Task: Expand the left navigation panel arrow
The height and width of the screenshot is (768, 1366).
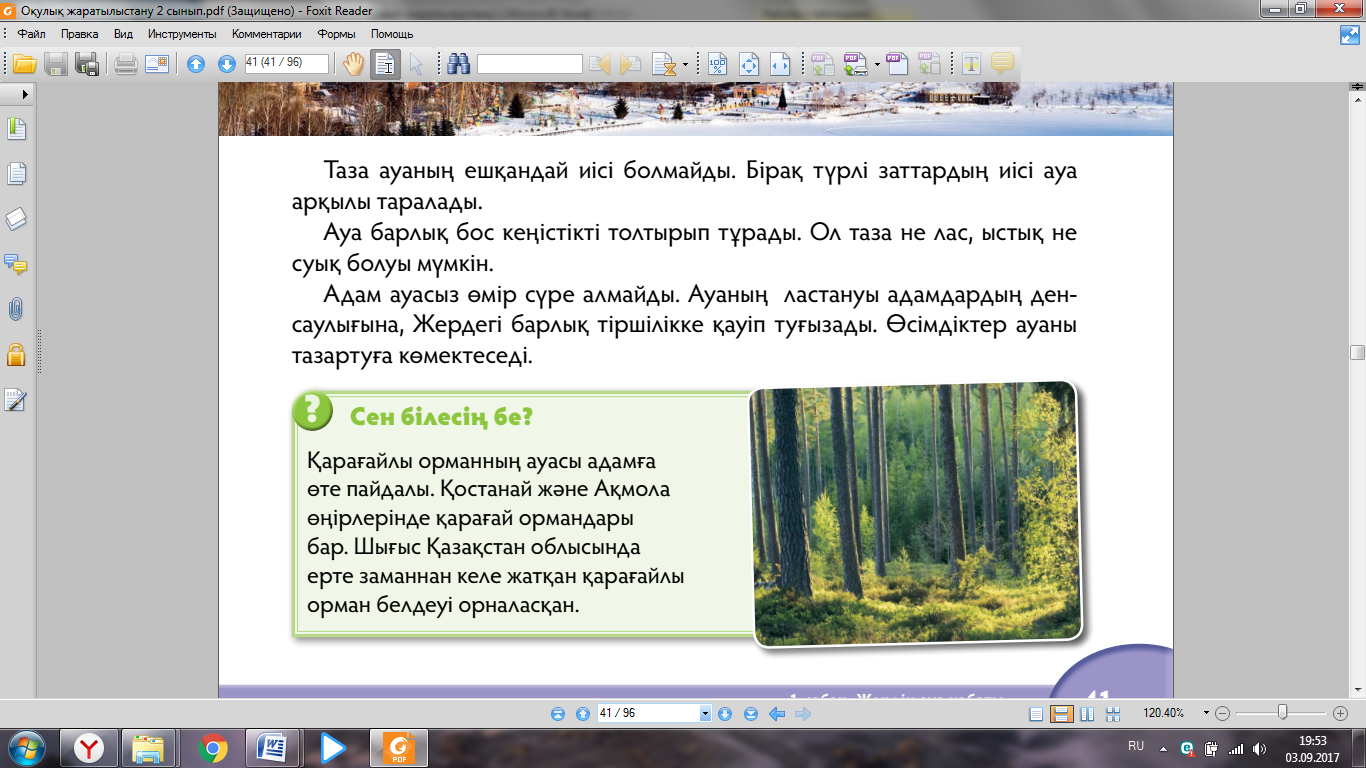Action: coord(25,93)
